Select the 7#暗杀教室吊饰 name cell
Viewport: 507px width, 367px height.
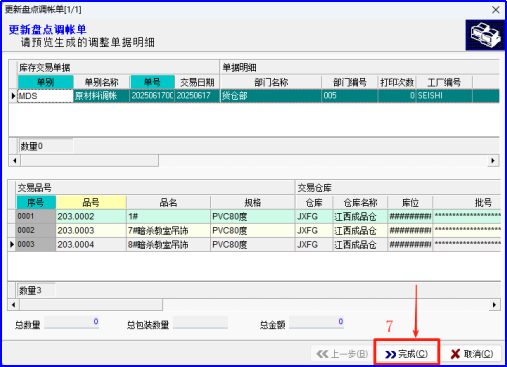[168, 230]
